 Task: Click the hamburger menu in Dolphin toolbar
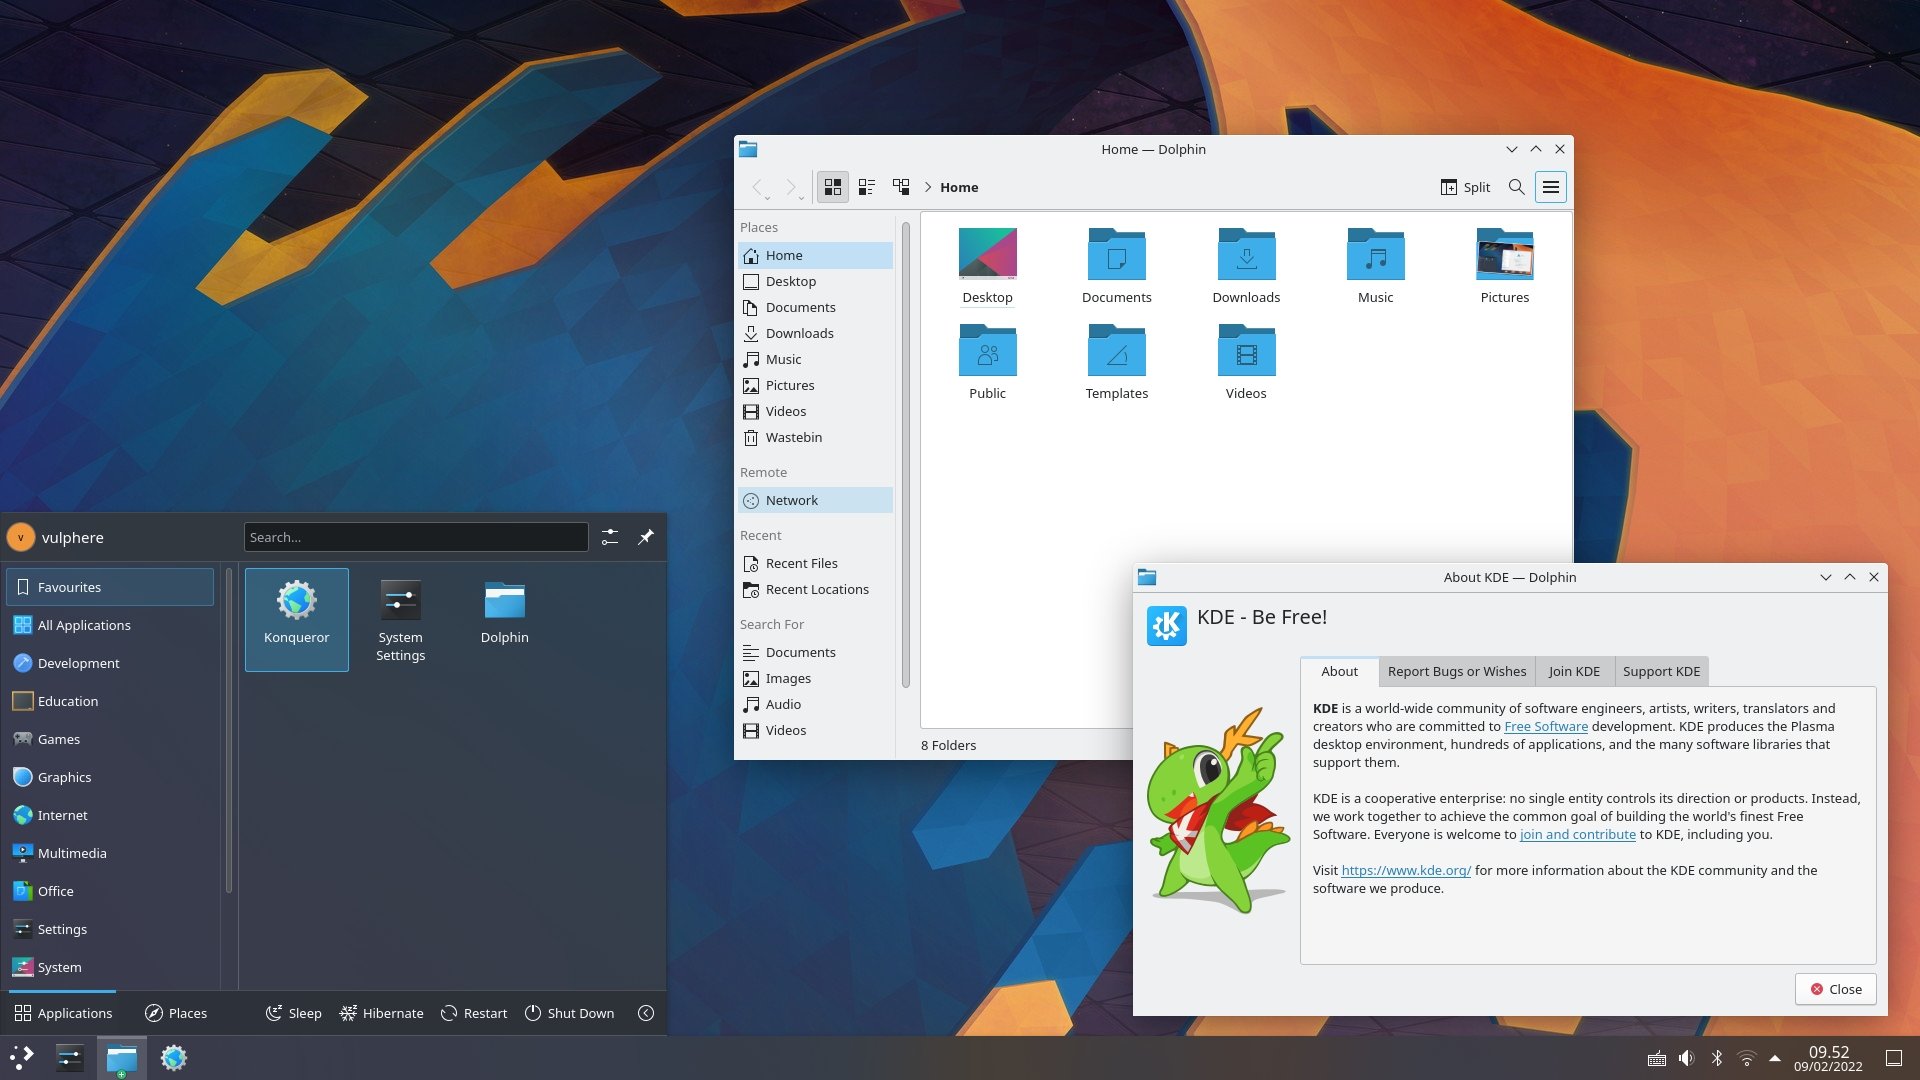coord(1551,187)
